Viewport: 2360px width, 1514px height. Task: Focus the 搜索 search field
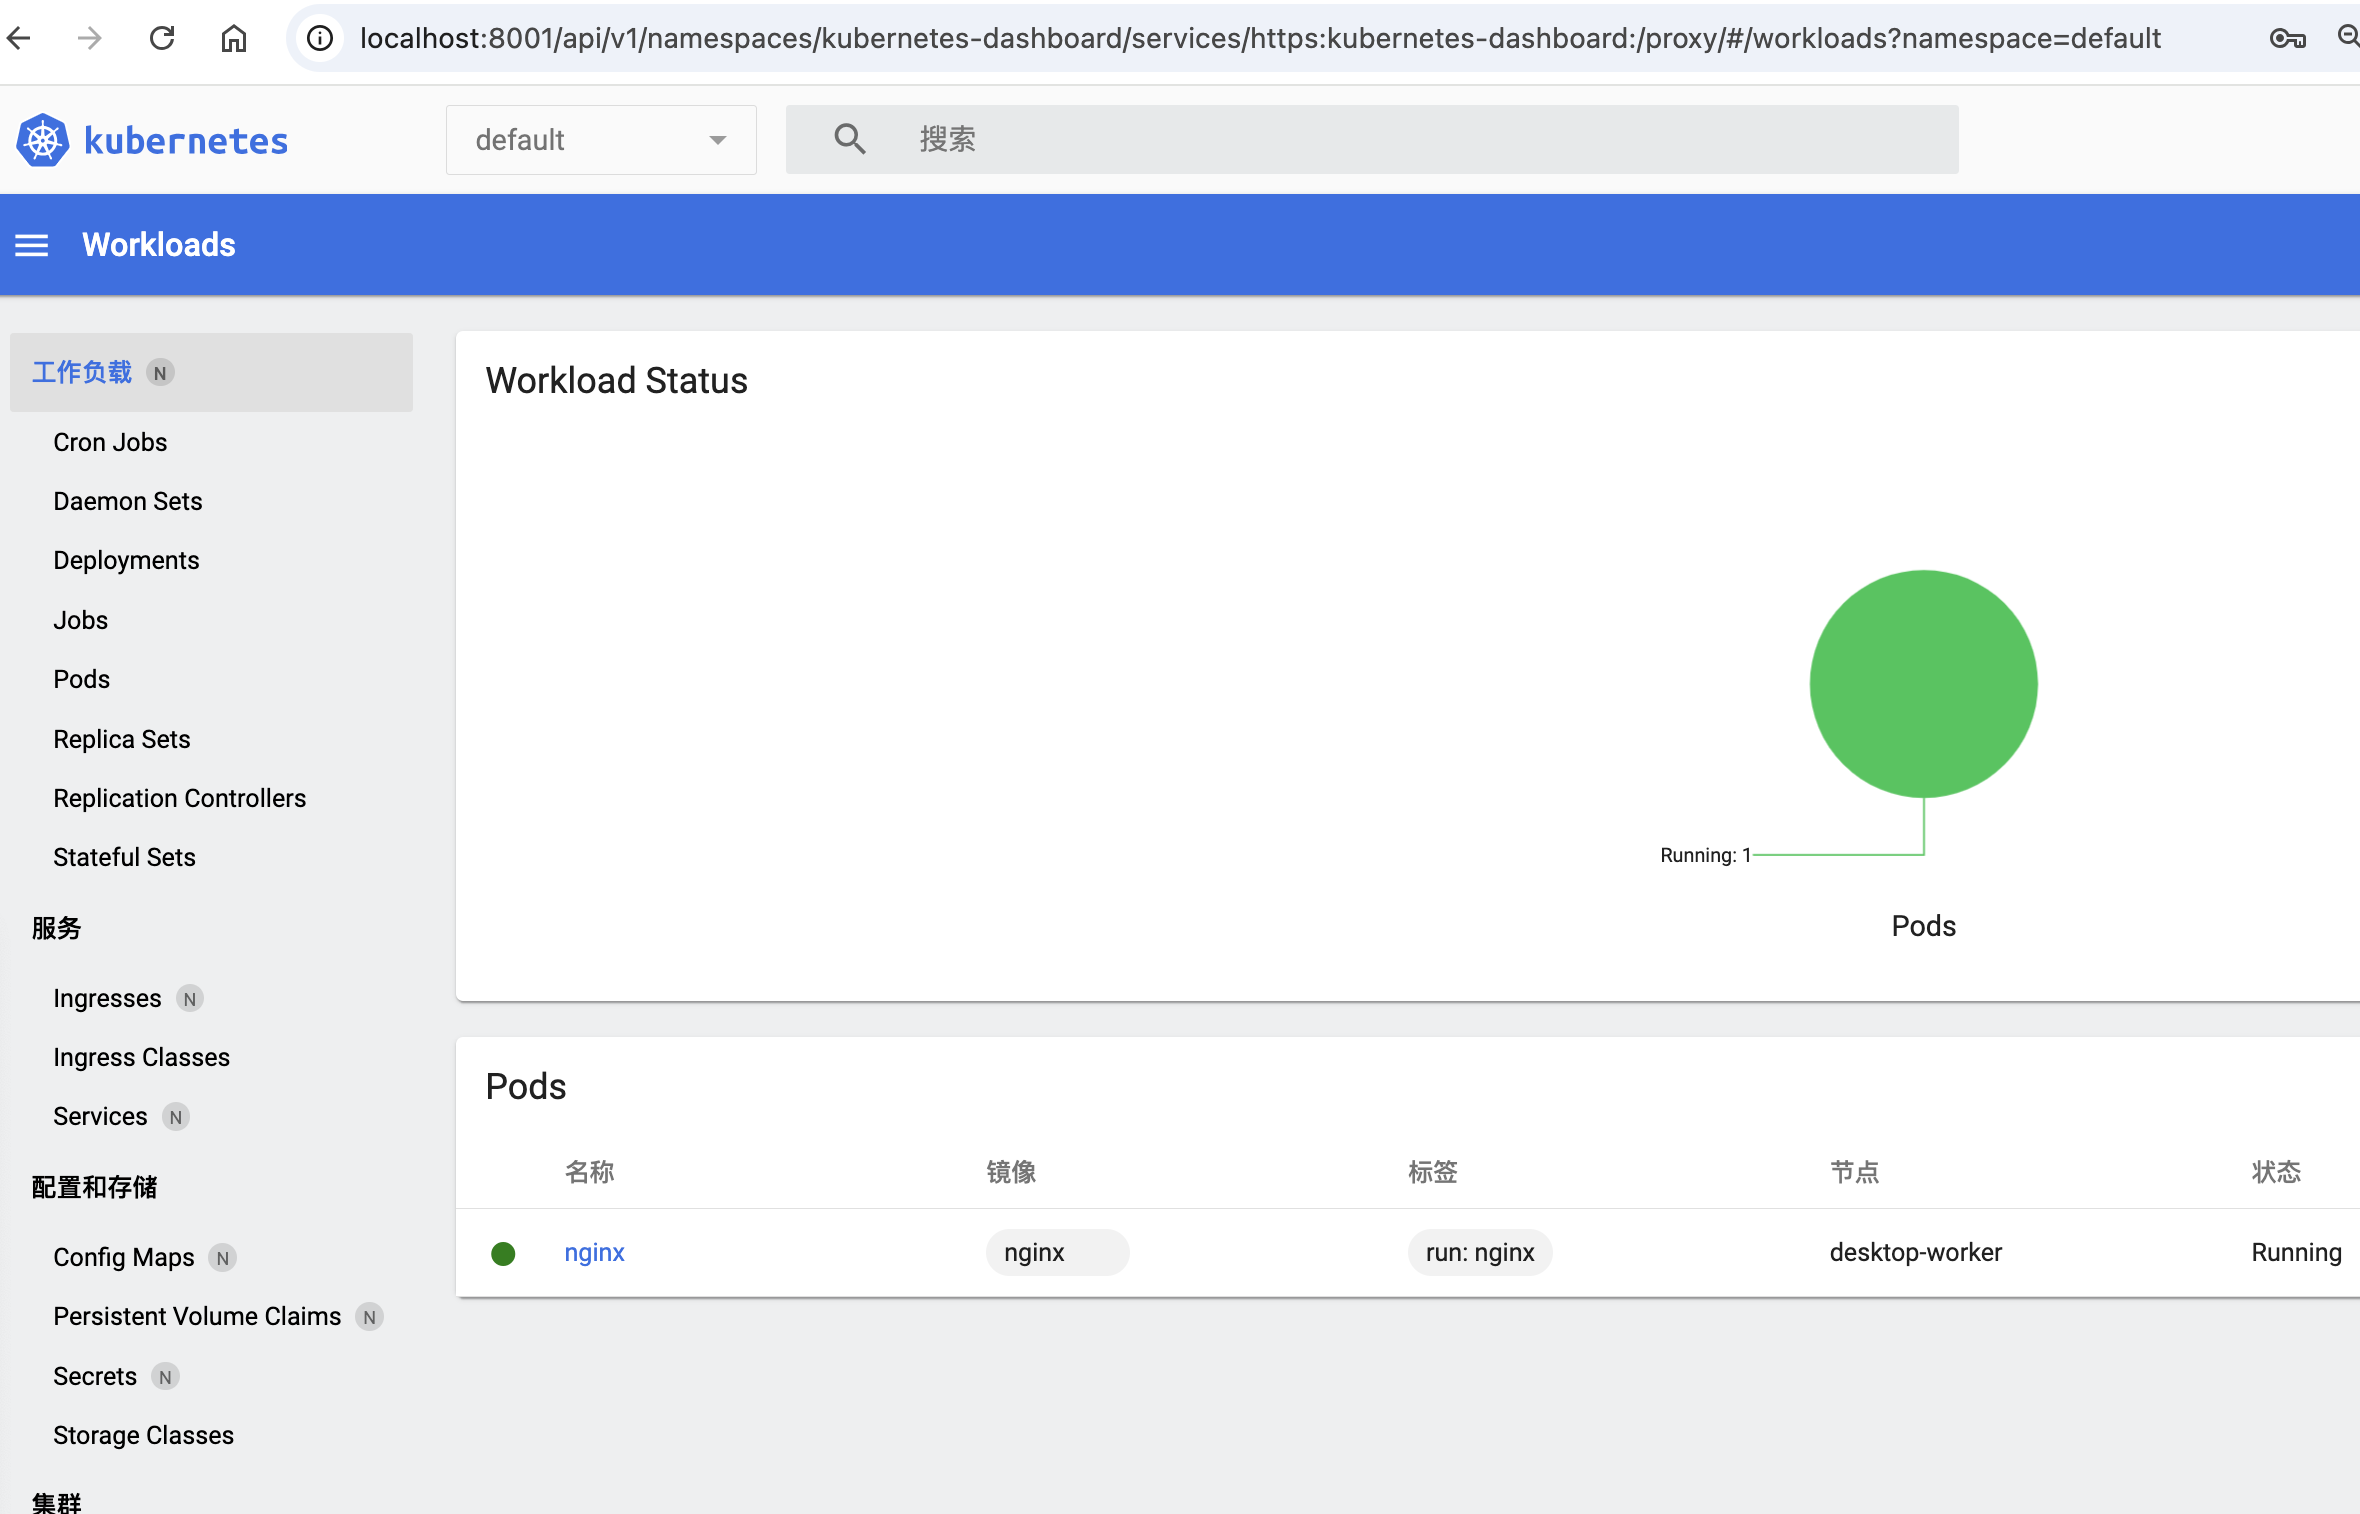(1400, 139)
